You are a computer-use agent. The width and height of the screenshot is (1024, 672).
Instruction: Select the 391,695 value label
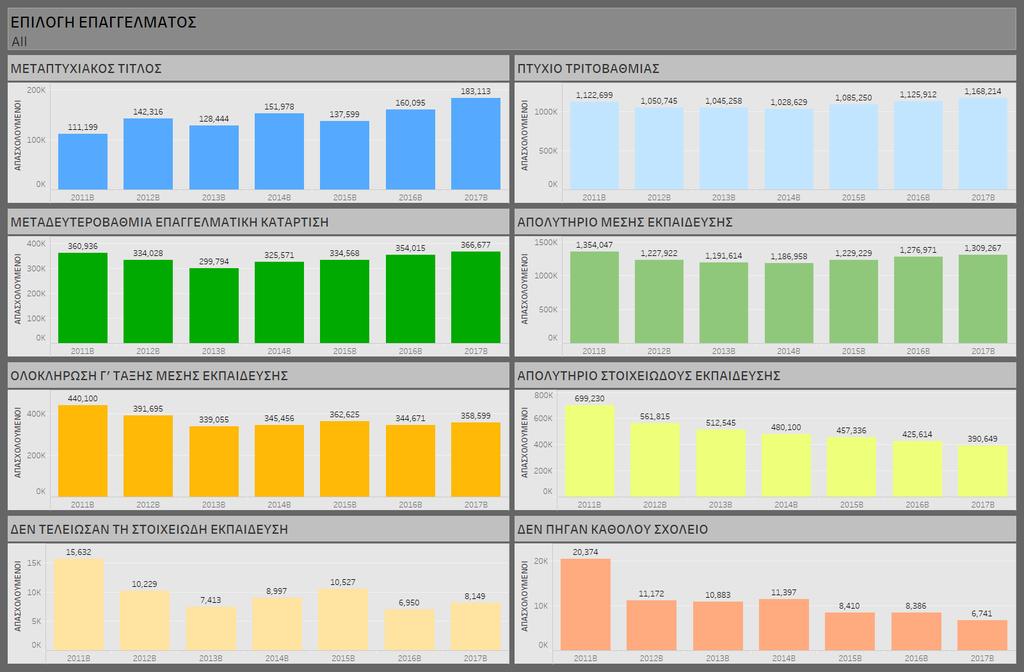148,409
